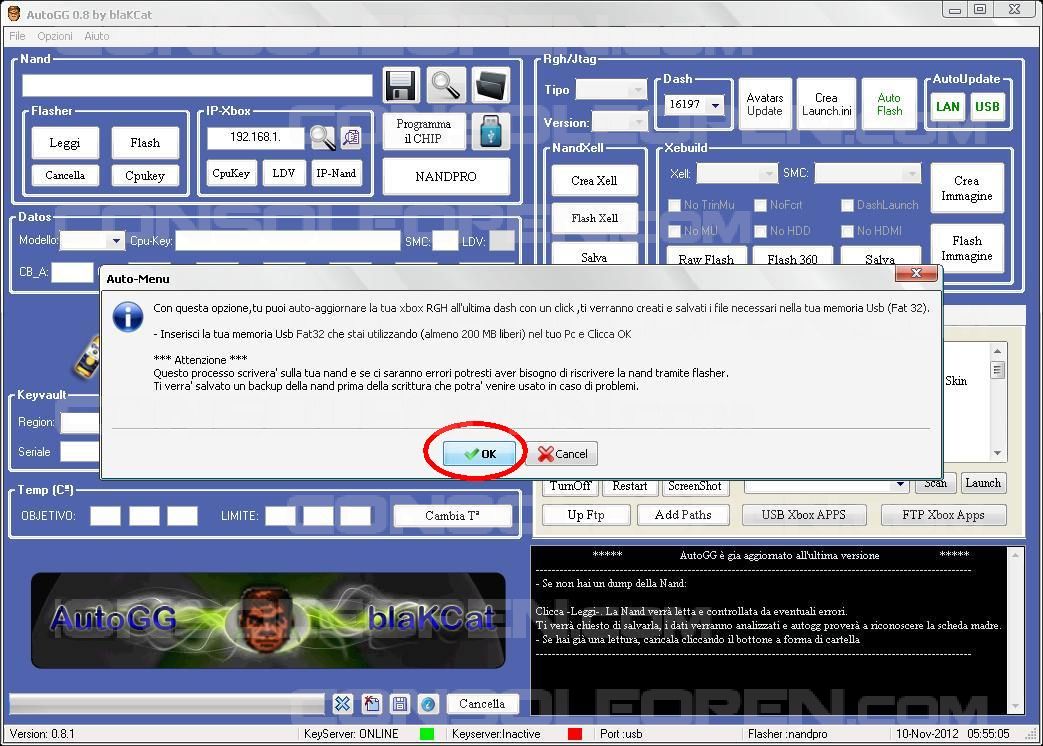Click the floppy disk save icon in Nand

401,86
